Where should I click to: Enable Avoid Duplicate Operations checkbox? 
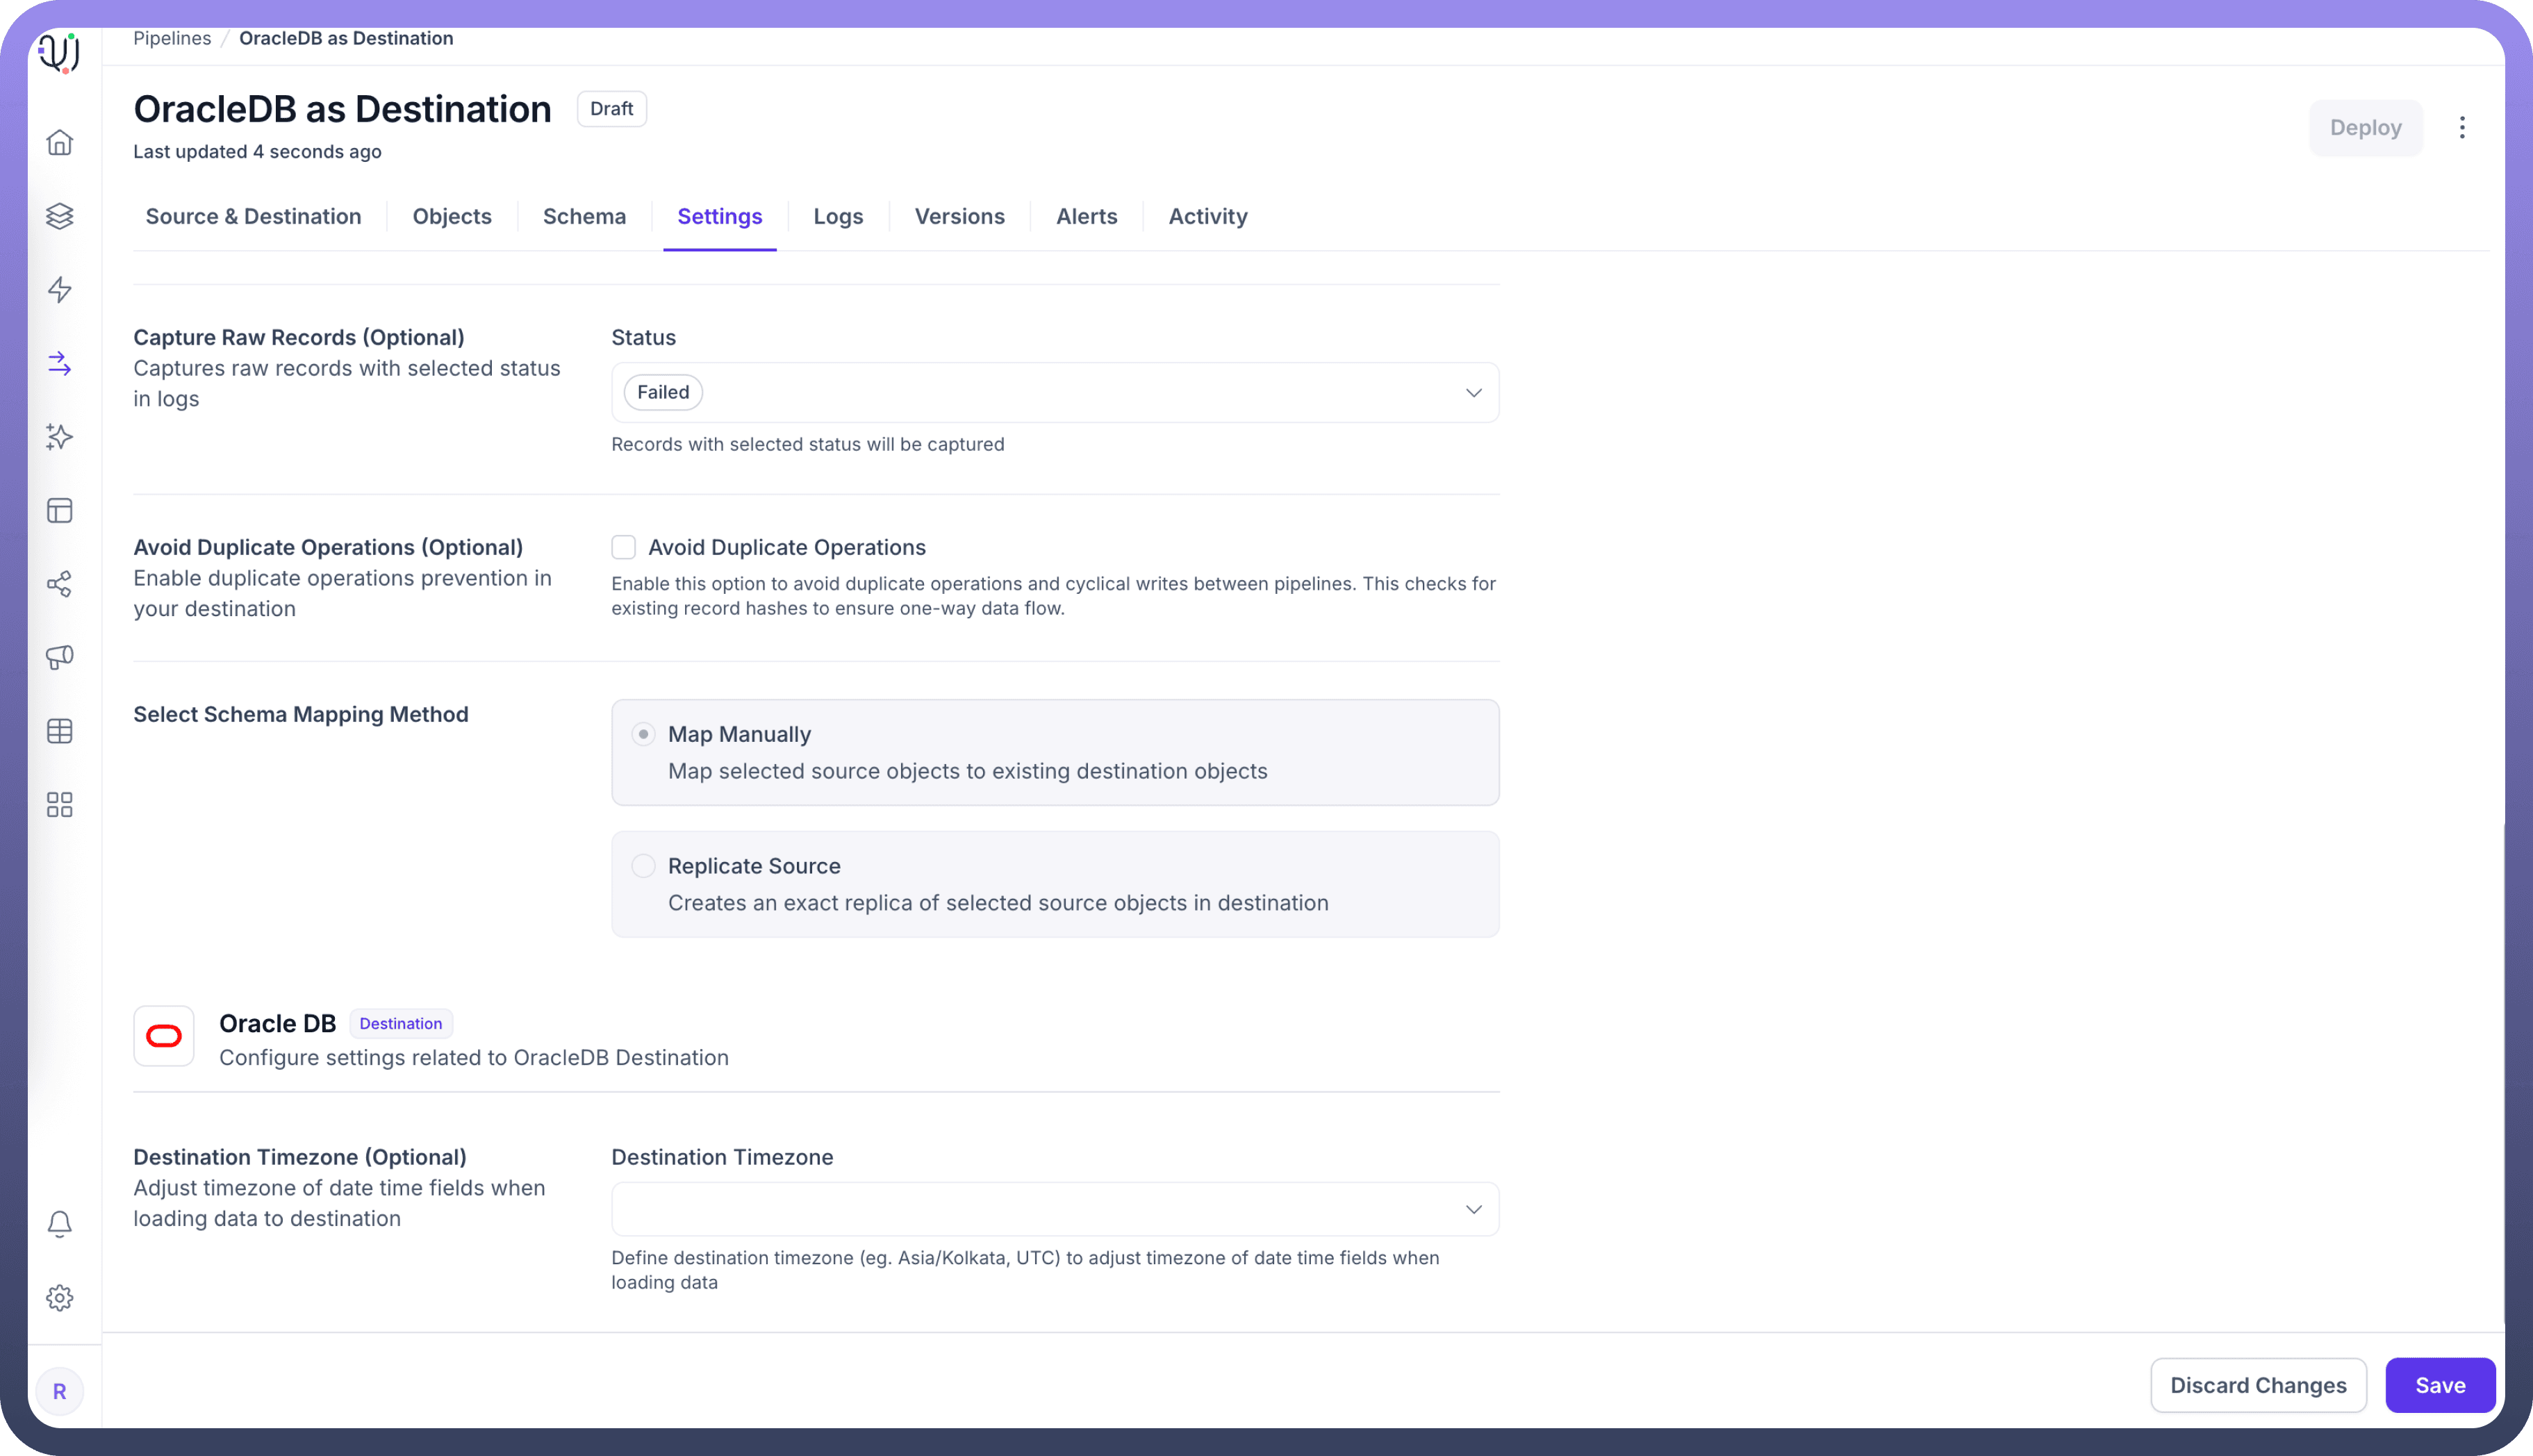pos(623,547)
